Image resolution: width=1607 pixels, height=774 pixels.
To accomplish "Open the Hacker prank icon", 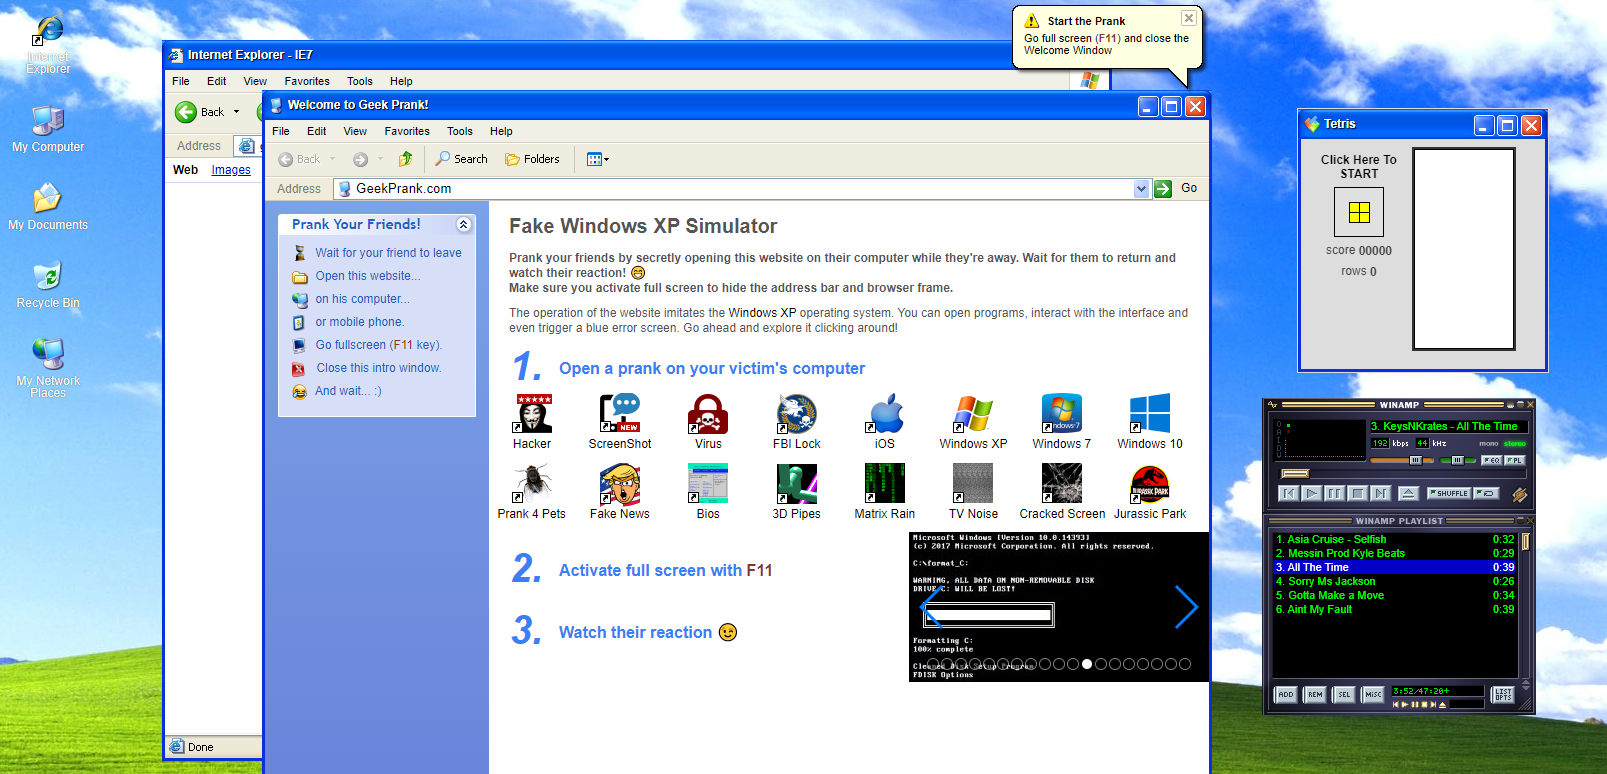I will pos(532,414).
